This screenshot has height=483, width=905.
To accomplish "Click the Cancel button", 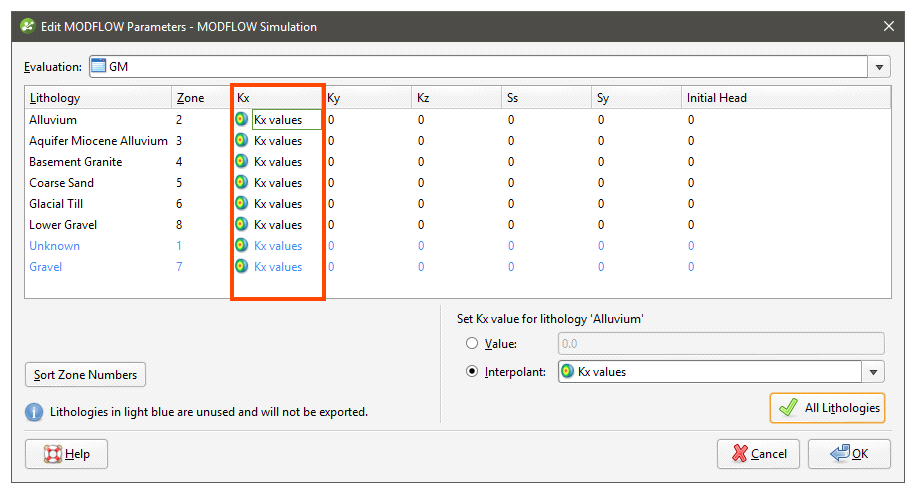I will coord(758,454).
